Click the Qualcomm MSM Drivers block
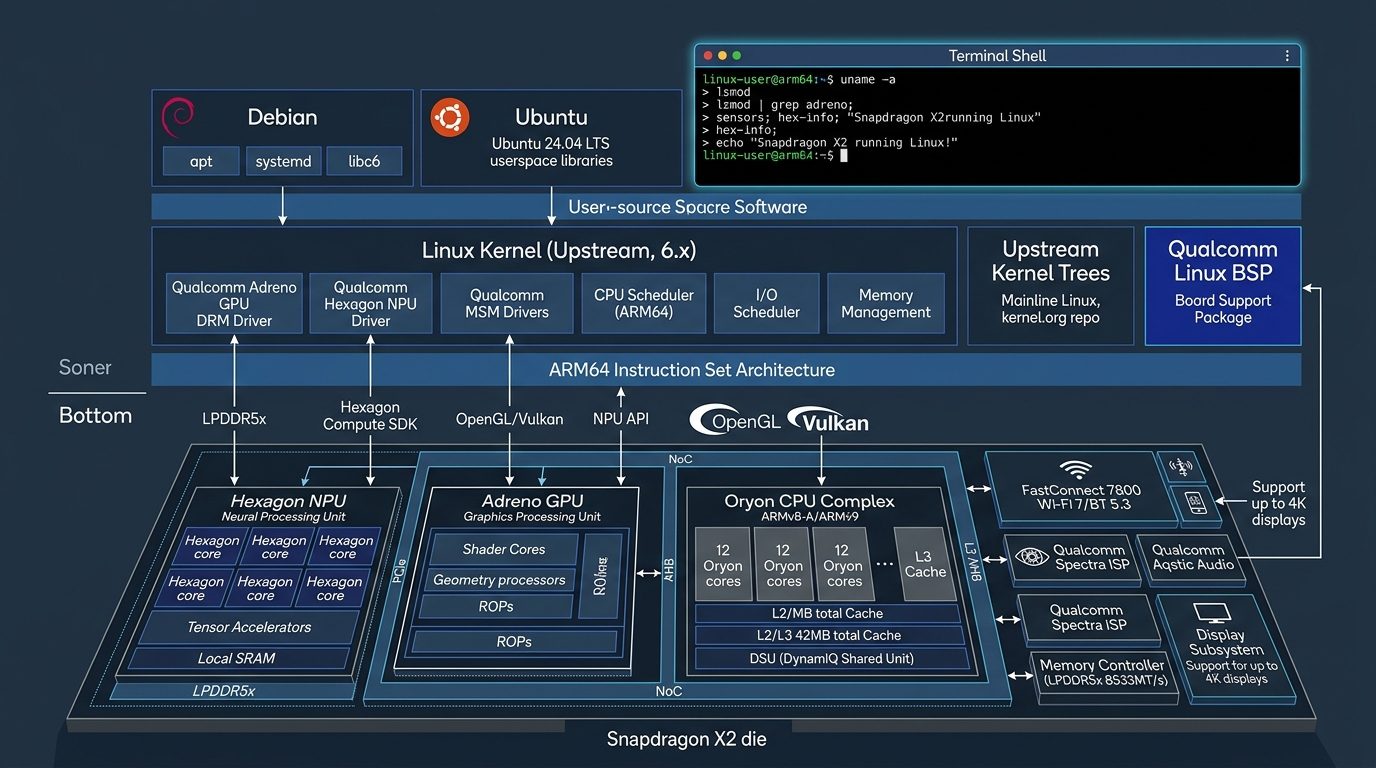The height and width of the screenshot is (768, 1376). click(x=507, y=303)
